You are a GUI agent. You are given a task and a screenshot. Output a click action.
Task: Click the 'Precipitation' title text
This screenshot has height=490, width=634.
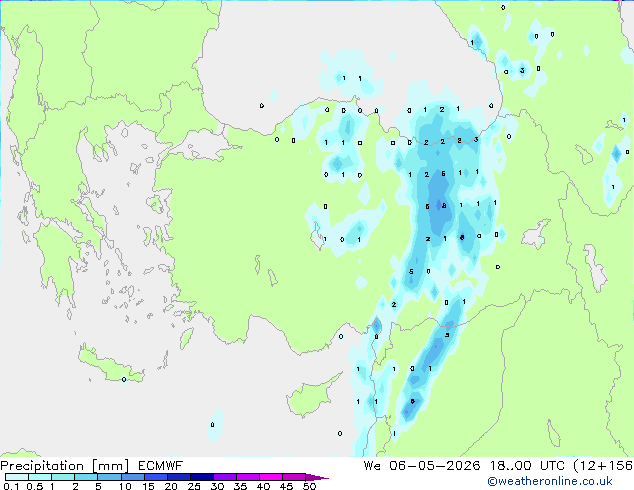click(x=42, y=466)
